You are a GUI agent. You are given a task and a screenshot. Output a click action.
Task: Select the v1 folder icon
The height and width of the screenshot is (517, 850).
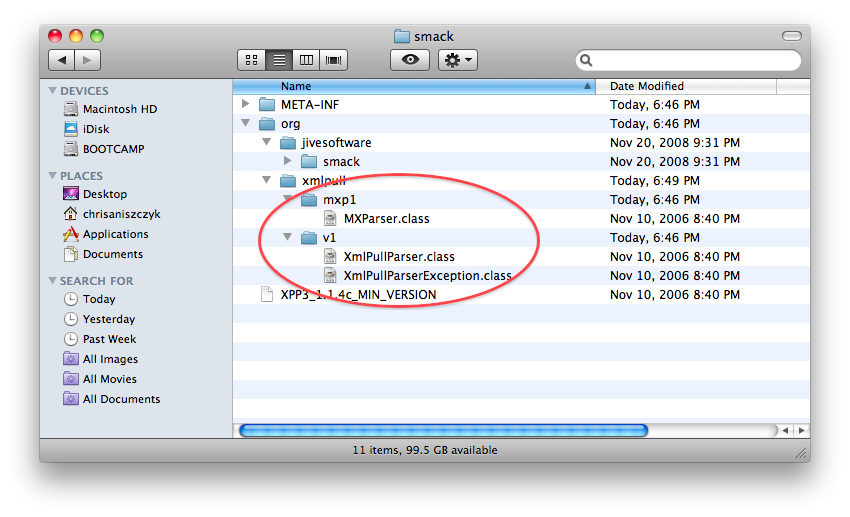(309, 237)
